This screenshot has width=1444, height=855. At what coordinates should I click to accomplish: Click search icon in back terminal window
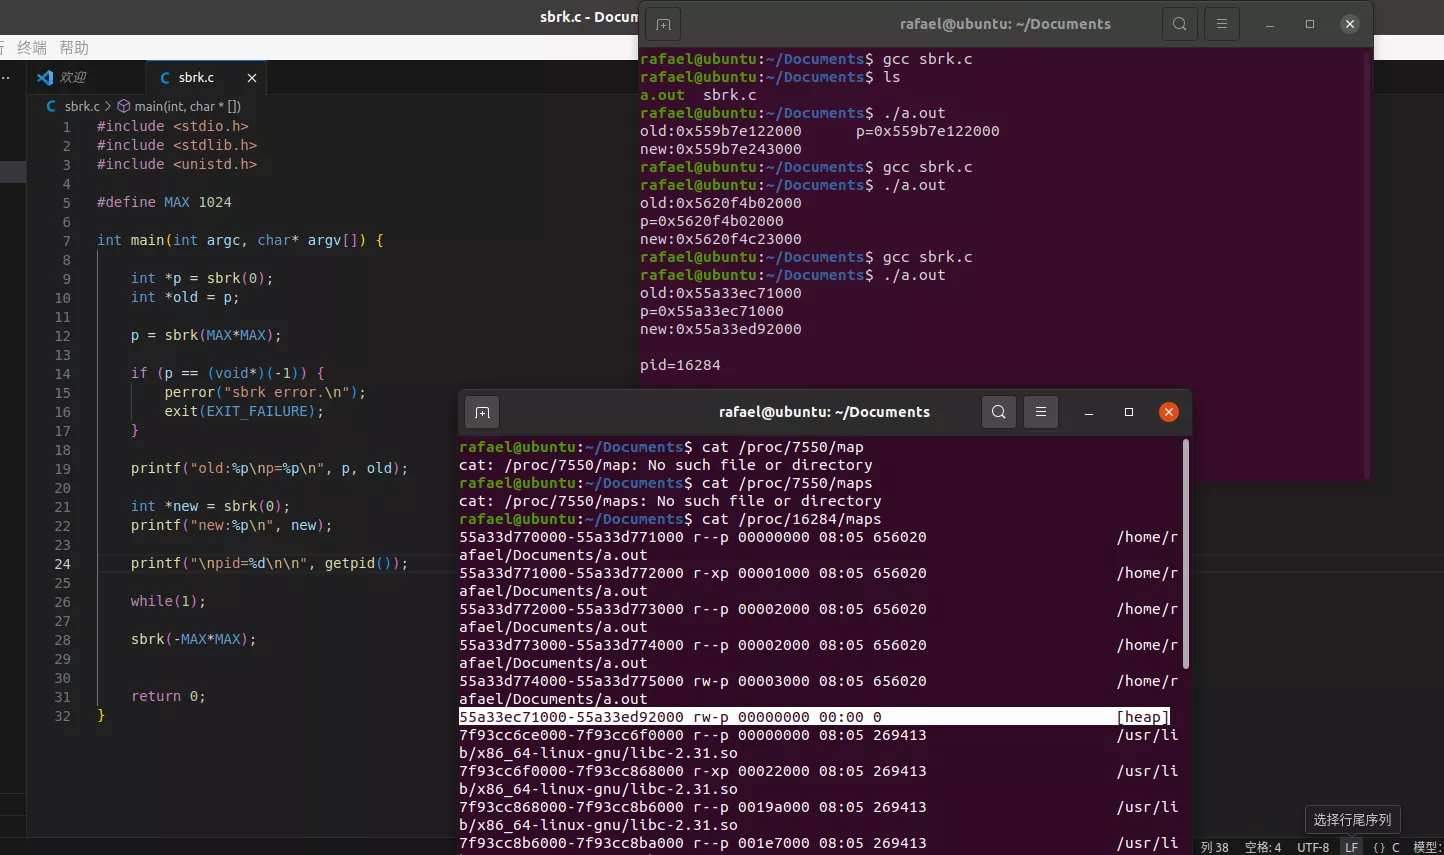pos(1180,24)
